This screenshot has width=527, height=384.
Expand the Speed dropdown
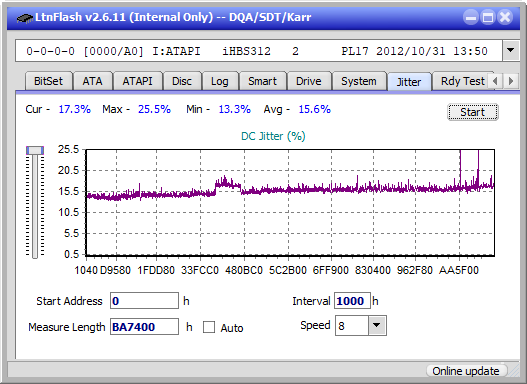click(x=377, y=325)
